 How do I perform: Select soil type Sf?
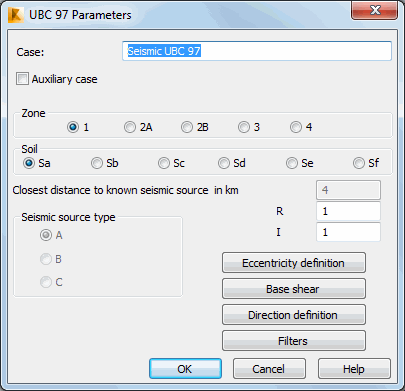click(359, 163)
